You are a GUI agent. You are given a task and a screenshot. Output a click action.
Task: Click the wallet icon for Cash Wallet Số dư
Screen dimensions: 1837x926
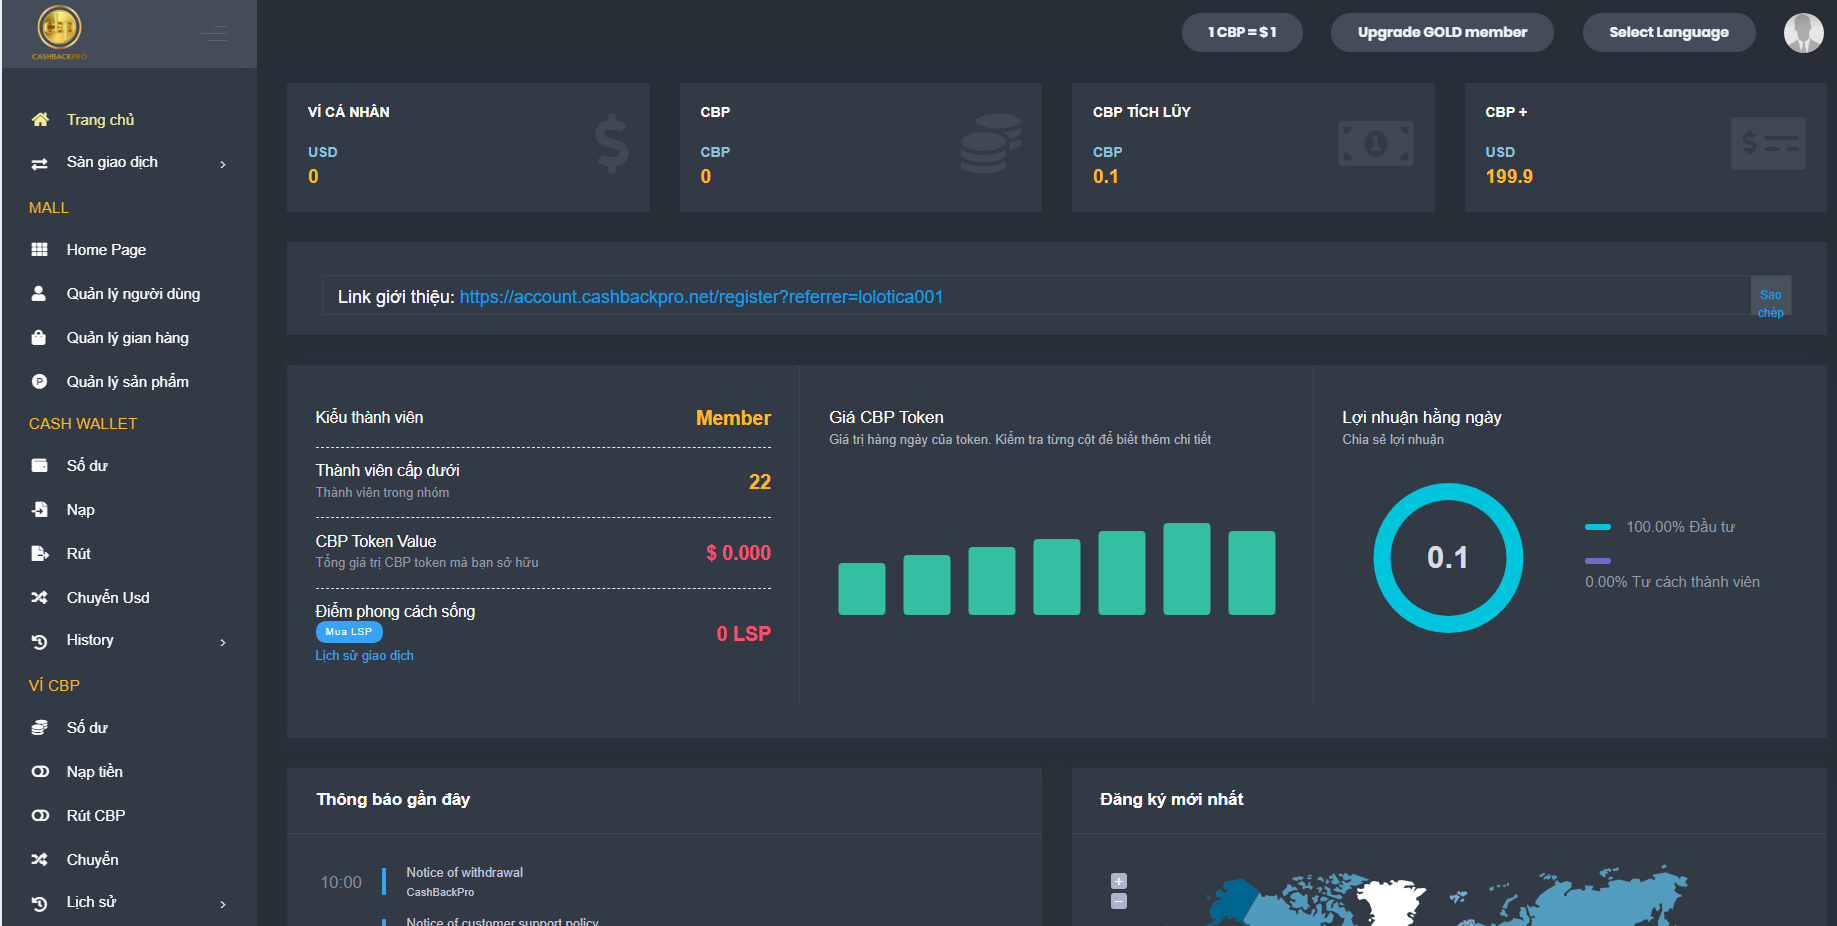[40, 466]
